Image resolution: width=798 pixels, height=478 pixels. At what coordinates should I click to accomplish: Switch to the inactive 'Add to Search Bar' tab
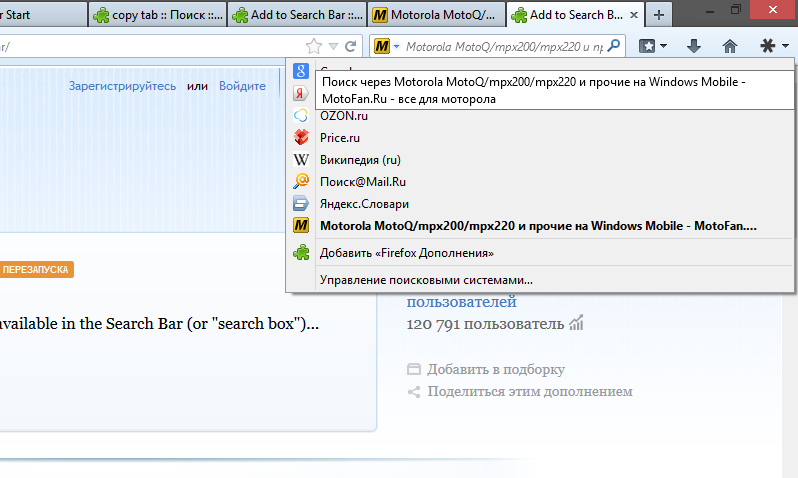click(297, 15)
